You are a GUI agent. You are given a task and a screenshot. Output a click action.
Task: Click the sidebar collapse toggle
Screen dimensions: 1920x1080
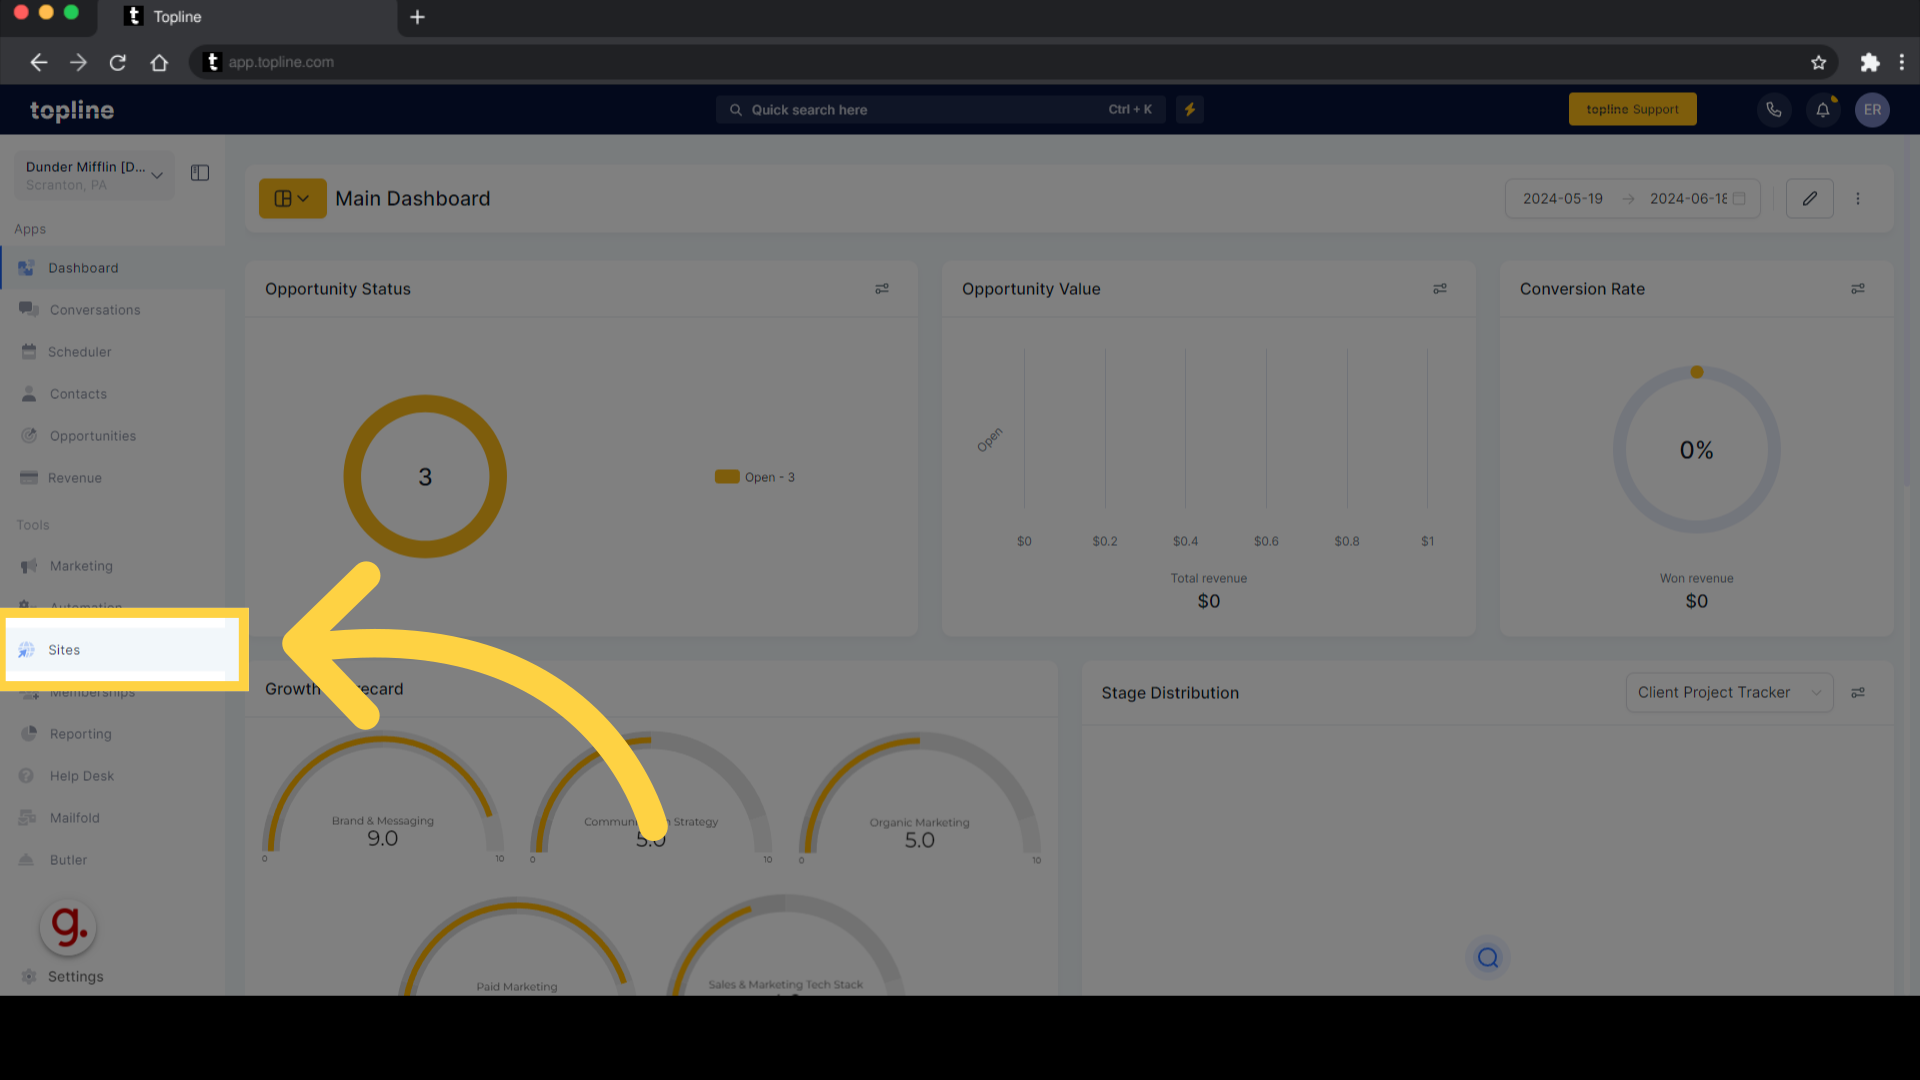pos(200,173)
